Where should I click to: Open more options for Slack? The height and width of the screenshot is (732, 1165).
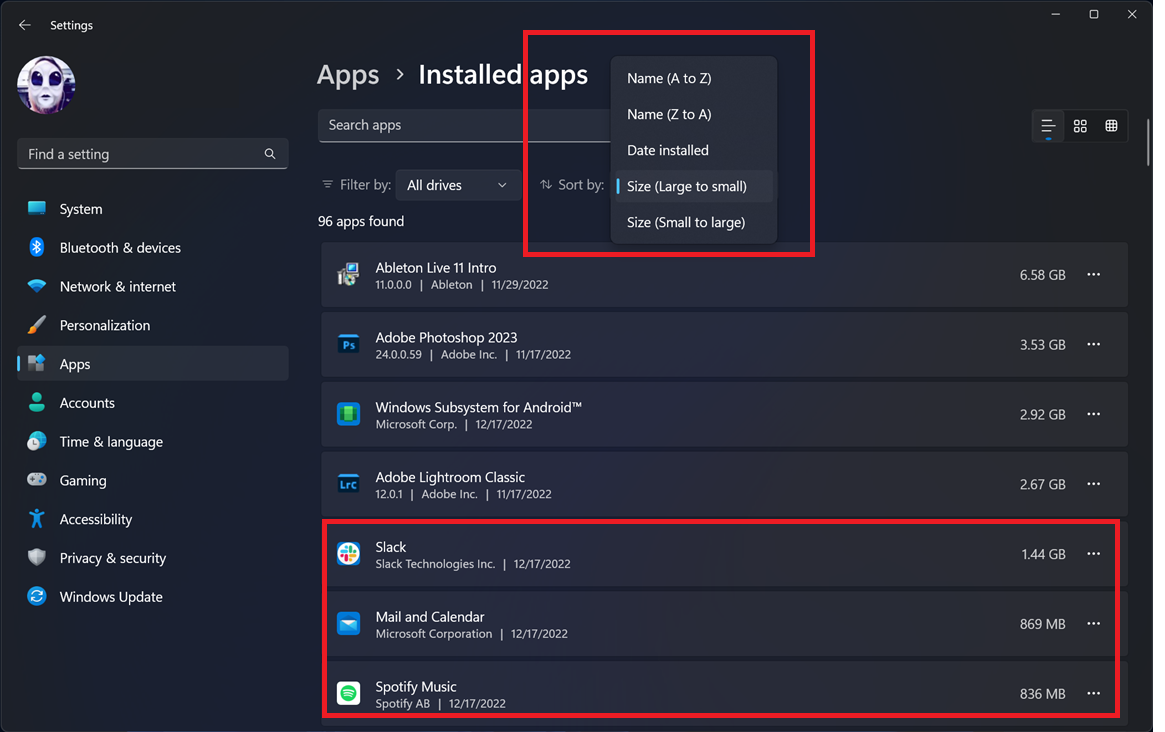click(1093, 553)
